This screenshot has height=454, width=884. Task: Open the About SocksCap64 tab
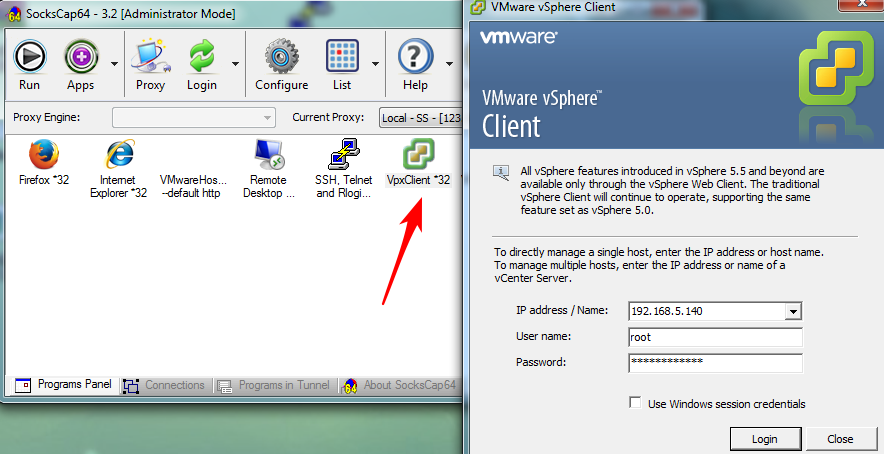point(399,385)
